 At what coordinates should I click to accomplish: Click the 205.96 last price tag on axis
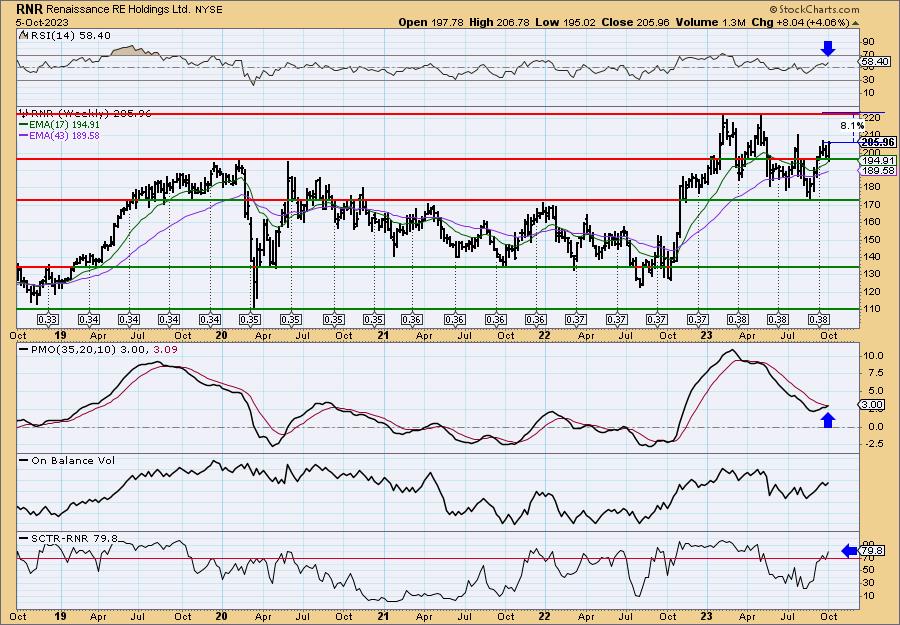[878, 142]
